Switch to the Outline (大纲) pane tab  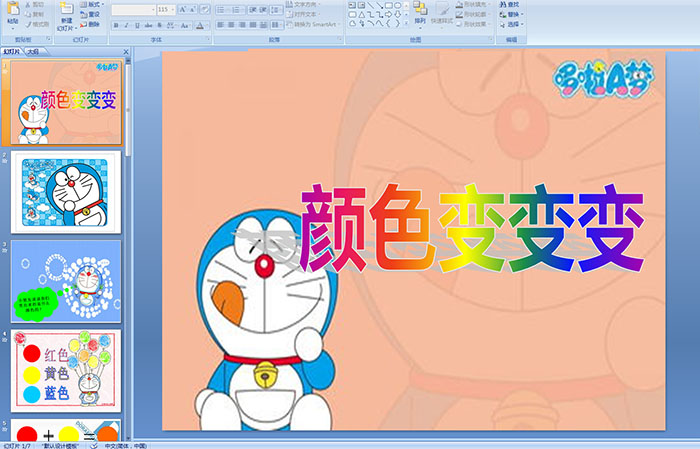pyautogui.click(x=33, y=52)
